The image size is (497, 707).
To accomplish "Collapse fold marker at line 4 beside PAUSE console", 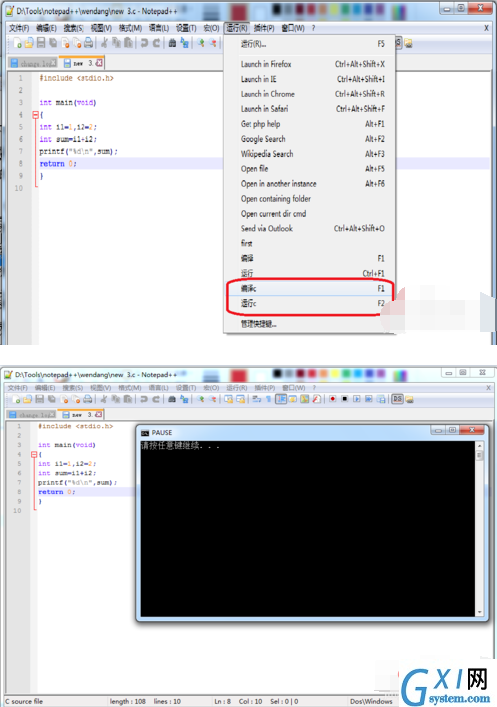I will tap(34, 454).
